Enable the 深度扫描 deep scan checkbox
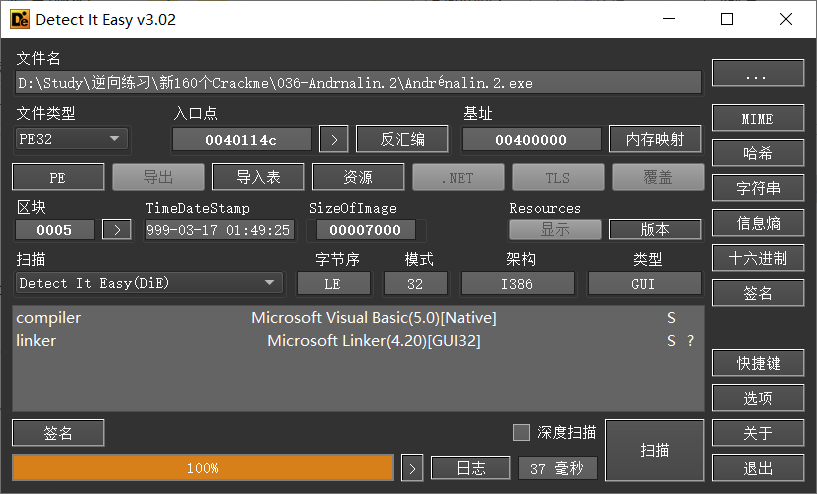Viewport: 817px width, 494px height. (x=521, y=433)
